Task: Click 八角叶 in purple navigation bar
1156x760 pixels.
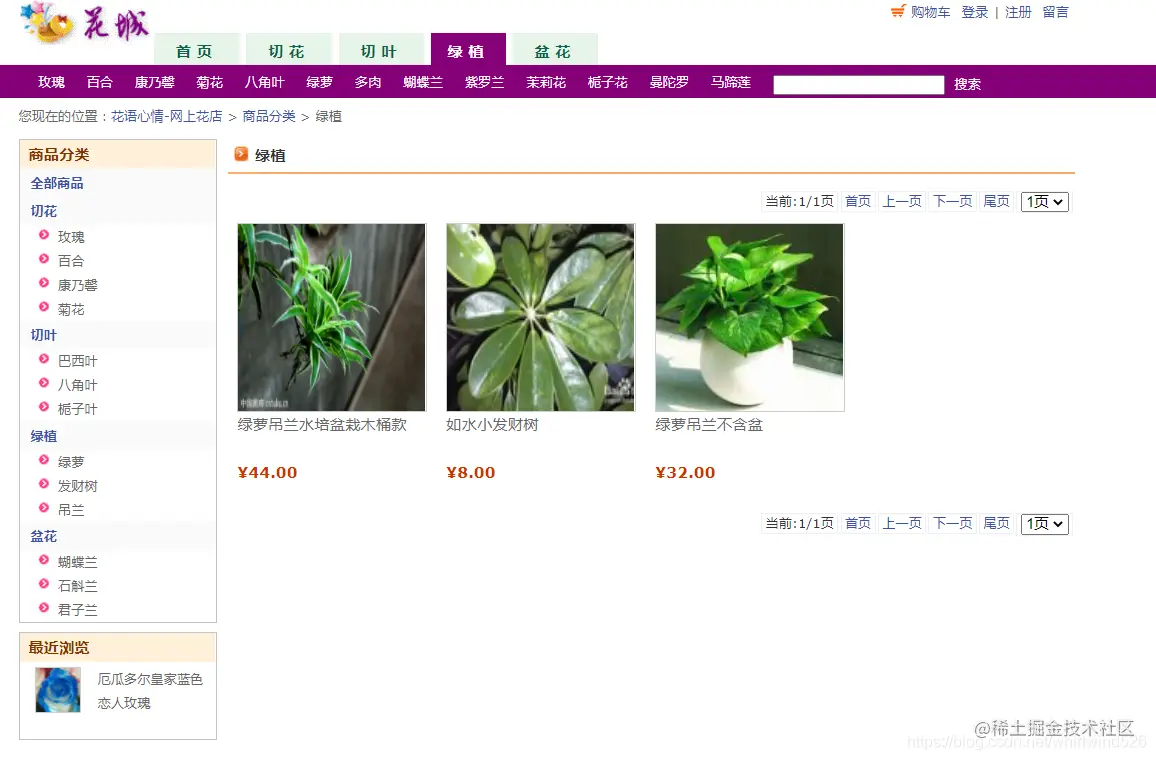Action: tap(265, 83)
